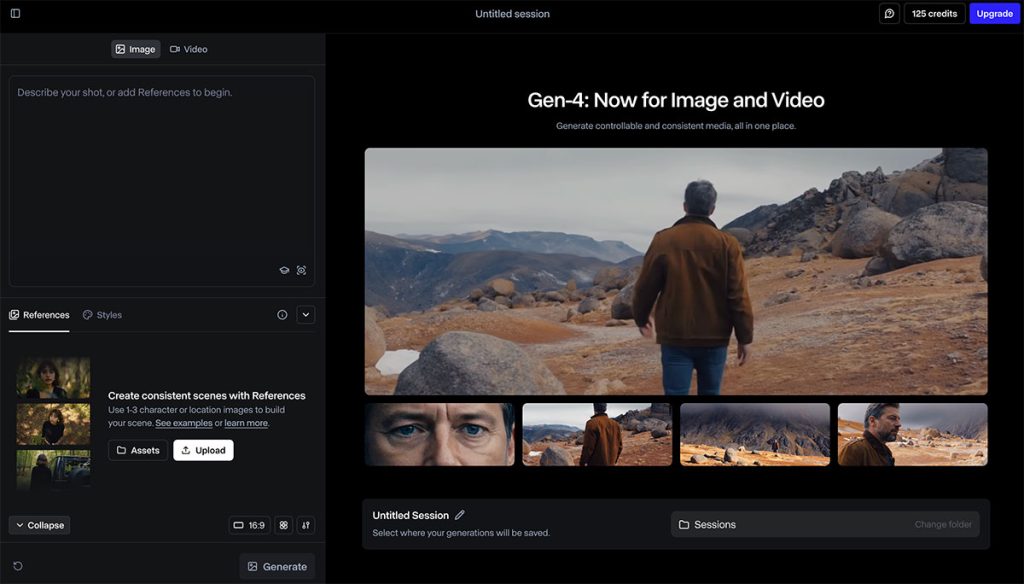1024x584 pixels.
Task: Click the Untitled Session name label
Action: point(411,515)
